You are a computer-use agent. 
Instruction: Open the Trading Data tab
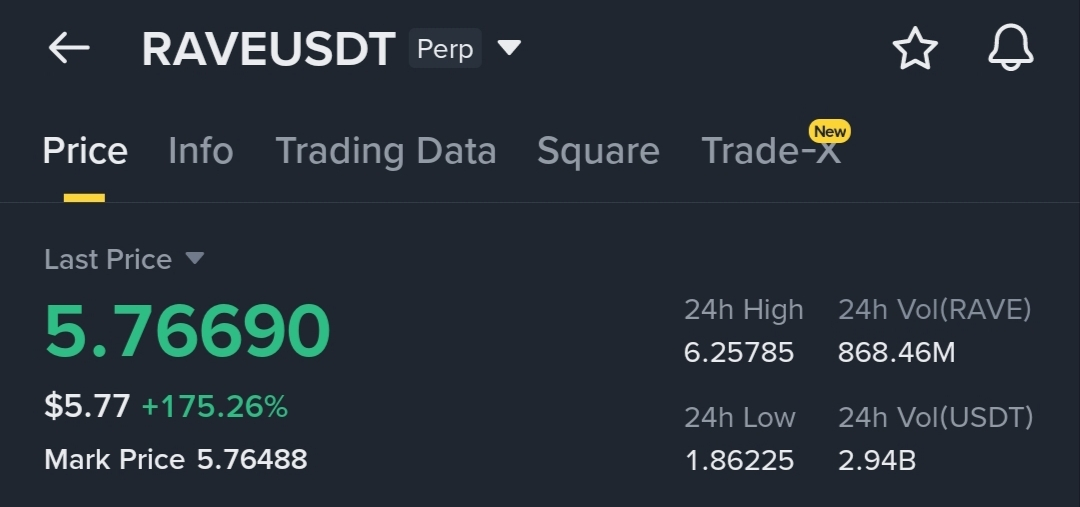coord(385,151)
